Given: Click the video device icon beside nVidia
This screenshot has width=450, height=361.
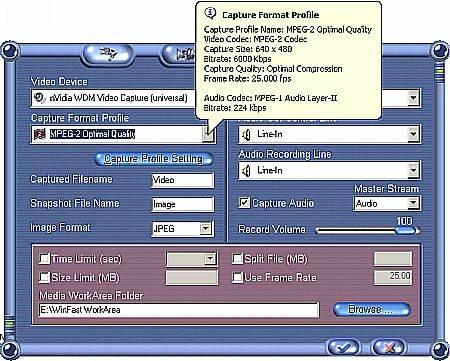Looking at the screenshot, I should click(x=40, y=97).
